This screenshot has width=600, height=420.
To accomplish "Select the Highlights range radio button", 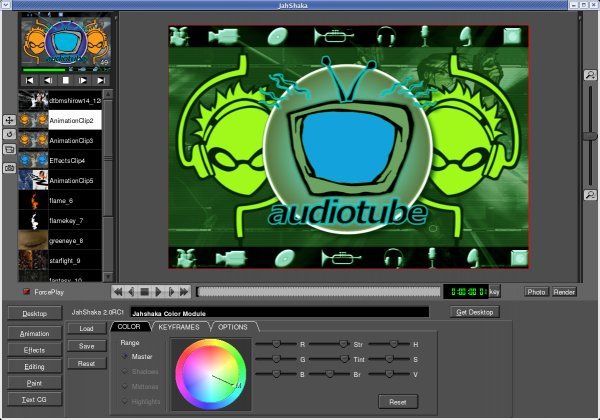I will [125, 402].
